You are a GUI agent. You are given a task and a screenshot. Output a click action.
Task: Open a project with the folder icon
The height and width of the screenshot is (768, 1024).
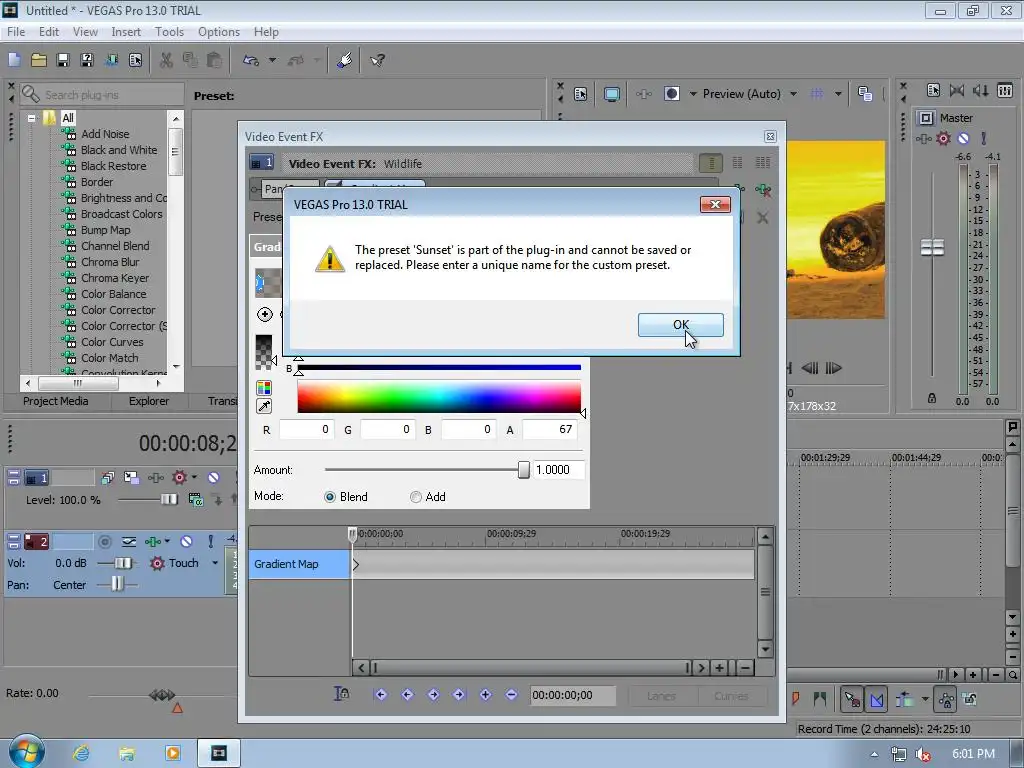coord(39,60)
